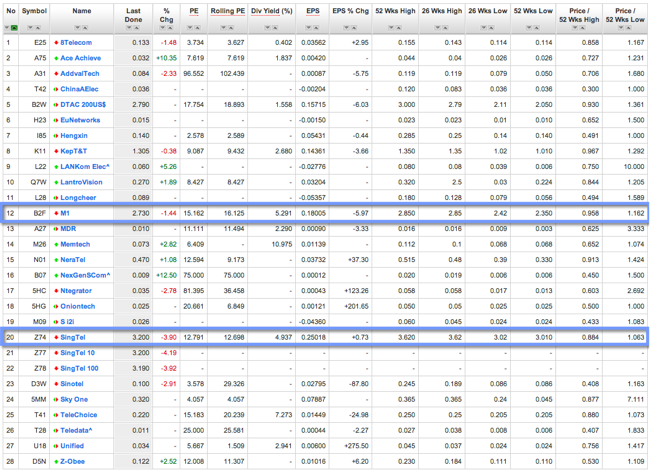Open the SingTel stock link in row 20
The width and height of the screenshot is (650, 472).
(73, 337)
